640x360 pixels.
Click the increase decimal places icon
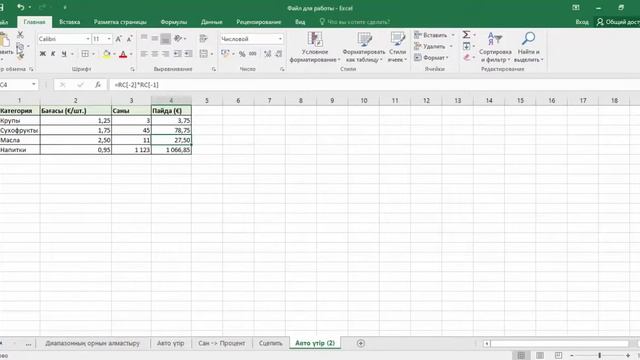(268, 54)
